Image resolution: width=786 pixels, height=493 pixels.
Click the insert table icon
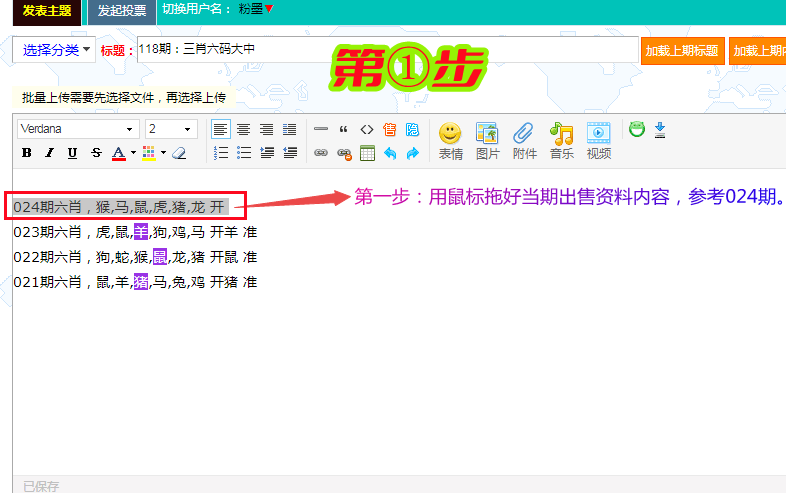(367, 153)
